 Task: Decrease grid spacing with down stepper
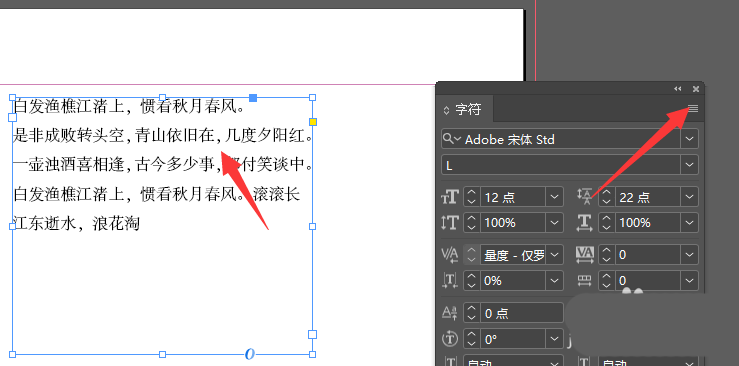(607, 285)
